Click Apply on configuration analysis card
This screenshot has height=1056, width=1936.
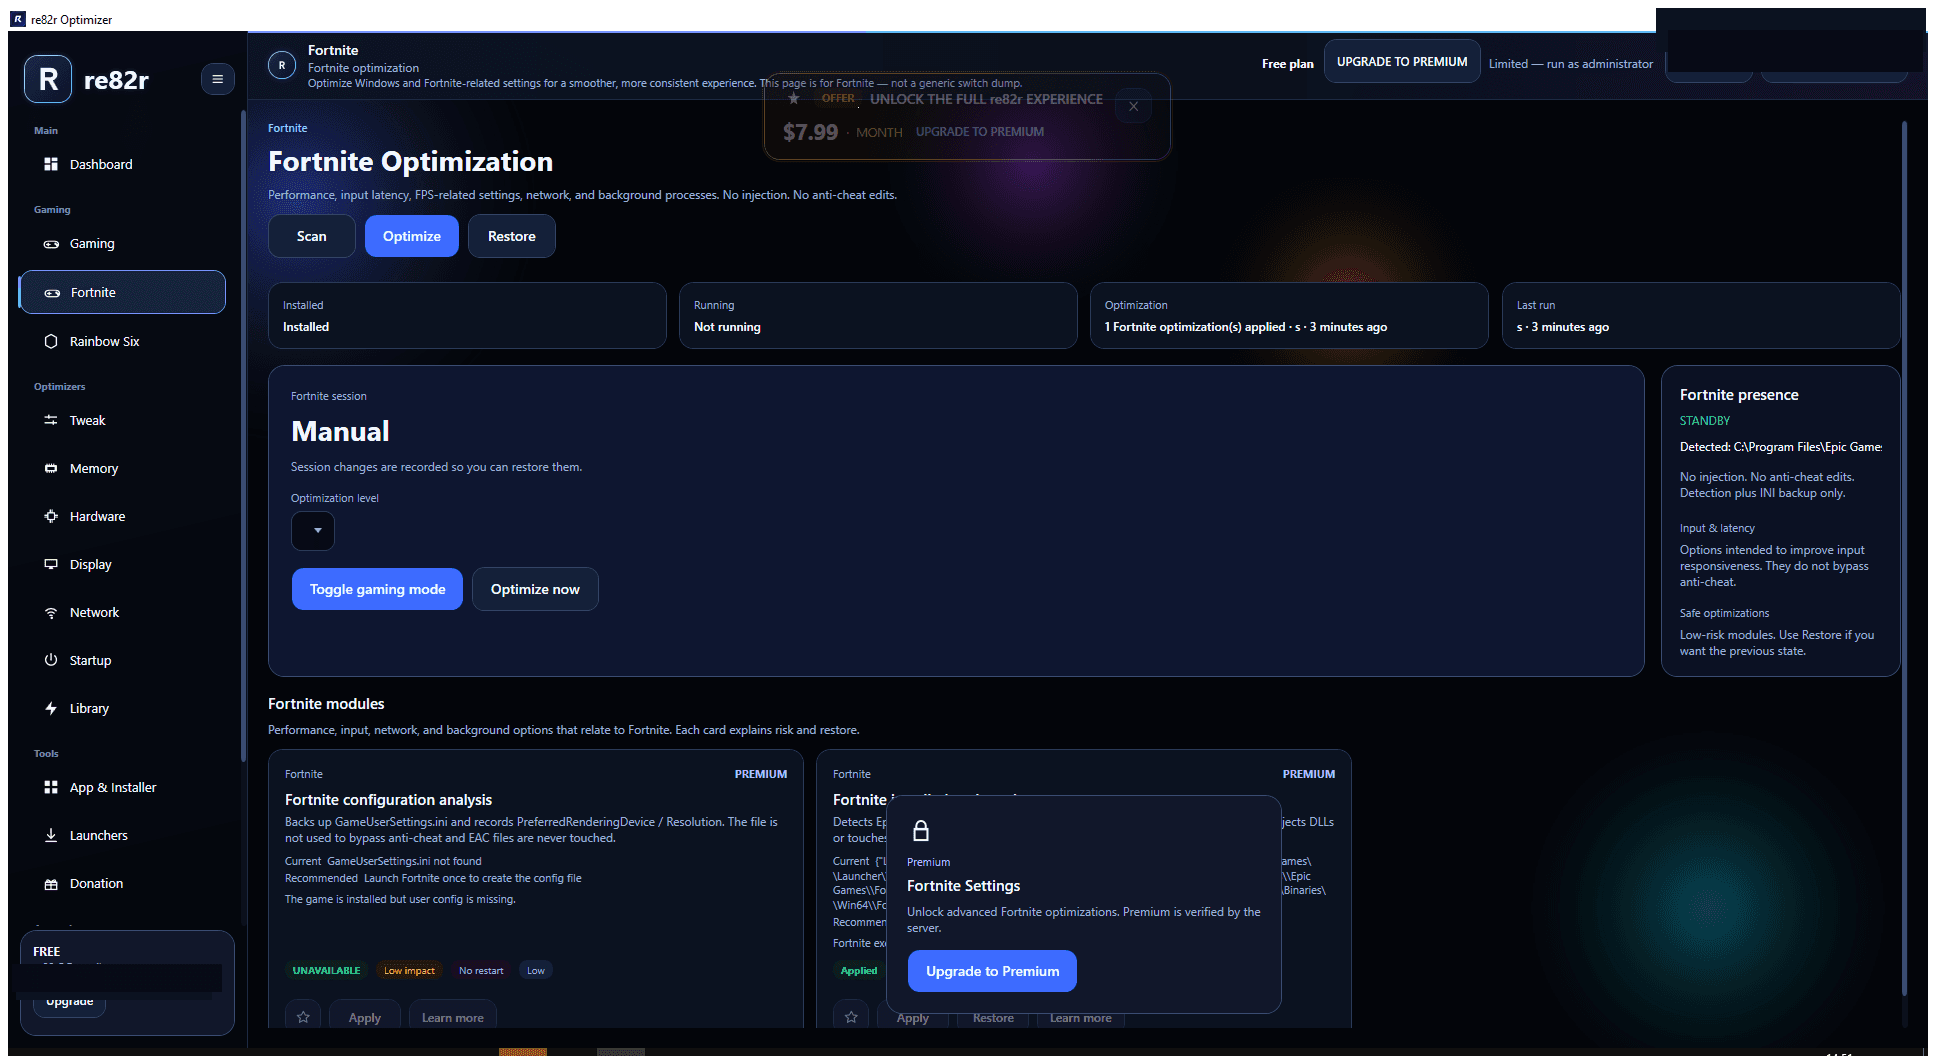coord(365,1016)
